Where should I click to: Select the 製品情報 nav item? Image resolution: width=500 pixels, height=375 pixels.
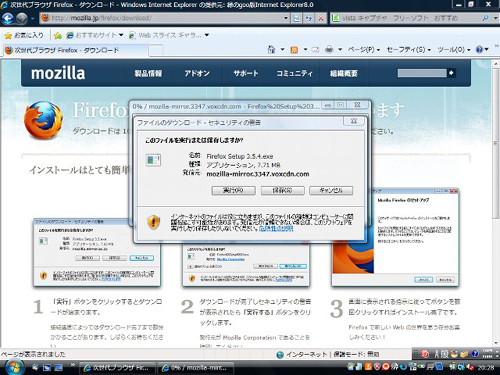pos(148,73)
